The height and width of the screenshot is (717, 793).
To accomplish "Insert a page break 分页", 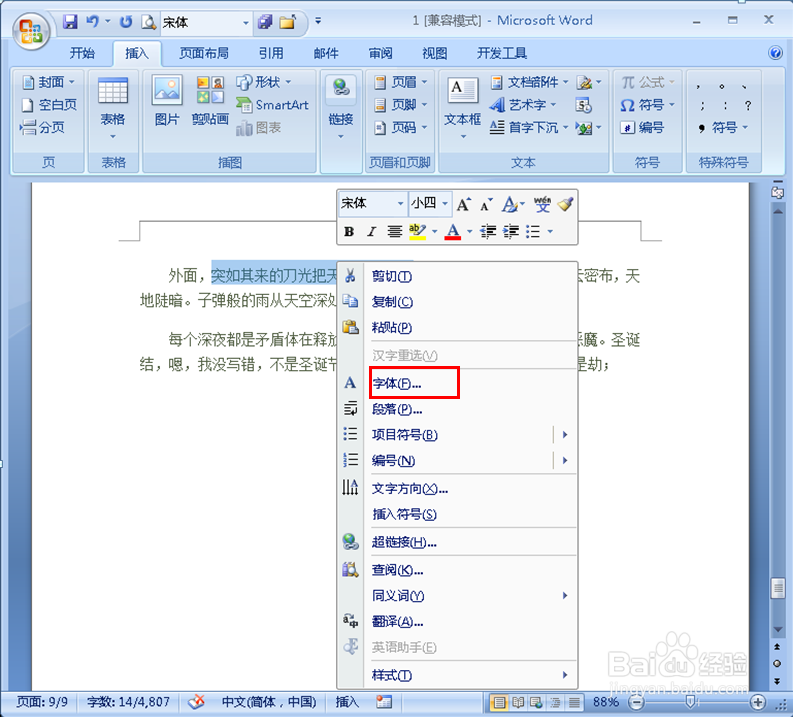I will click(43, 127).
